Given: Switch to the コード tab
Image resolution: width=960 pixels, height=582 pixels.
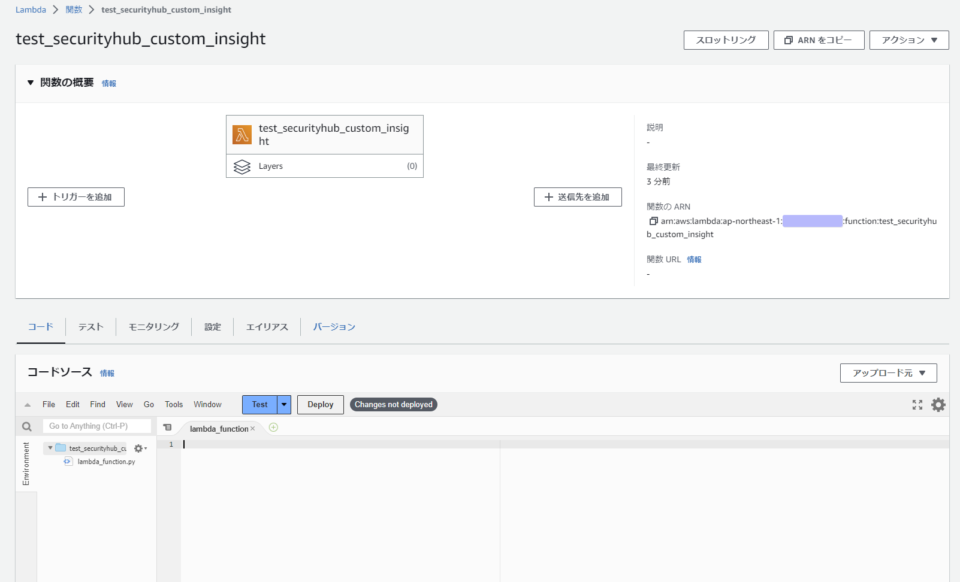Looking at the screenshot, I should point(40,327).
